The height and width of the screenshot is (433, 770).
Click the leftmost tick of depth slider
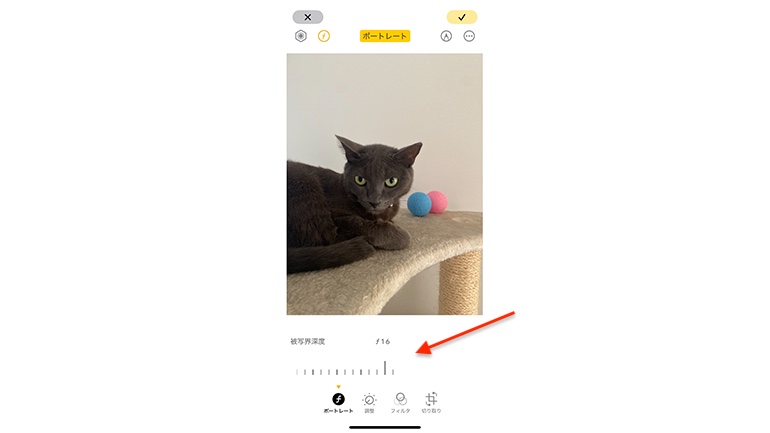click(297, 372)
